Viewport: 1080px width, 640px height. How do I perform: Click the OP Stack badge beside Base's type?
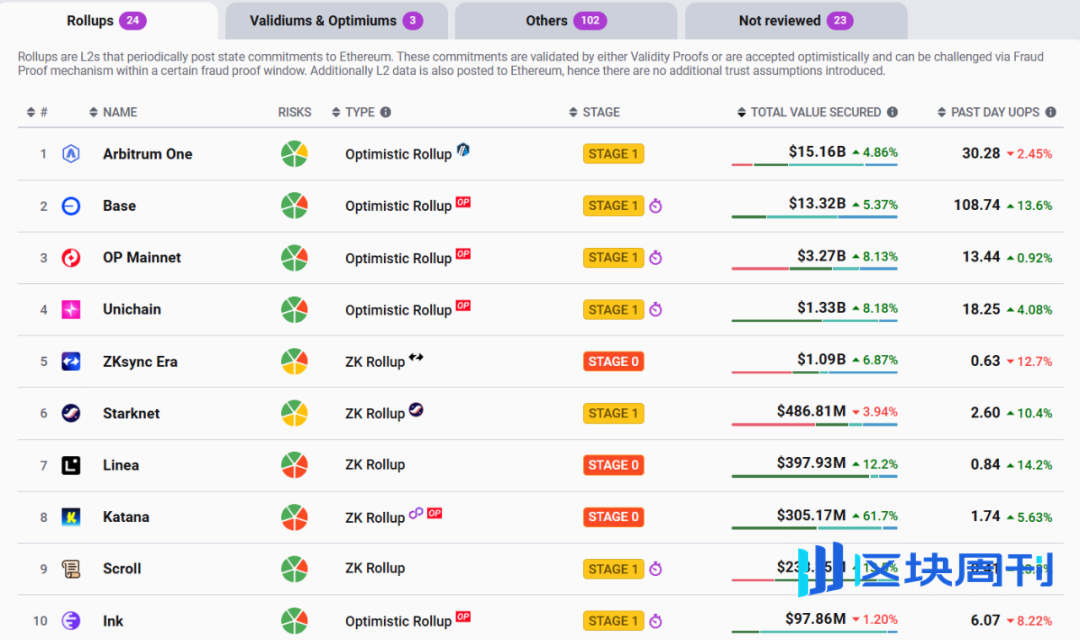click(464, 202)
